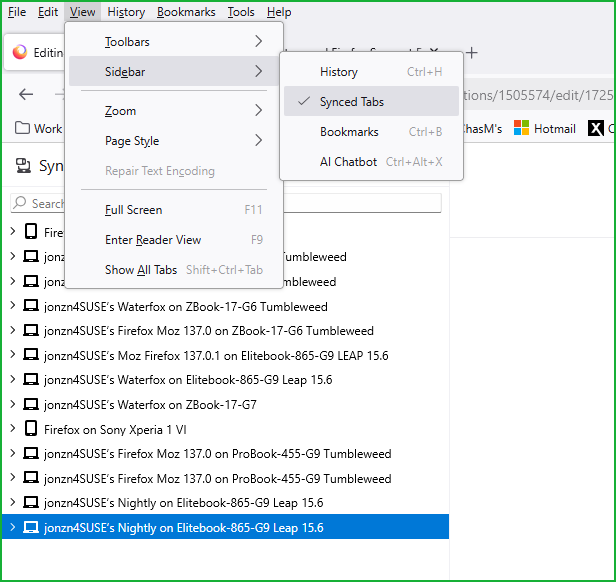Open the Hotmail bookmark

point(544,128)
